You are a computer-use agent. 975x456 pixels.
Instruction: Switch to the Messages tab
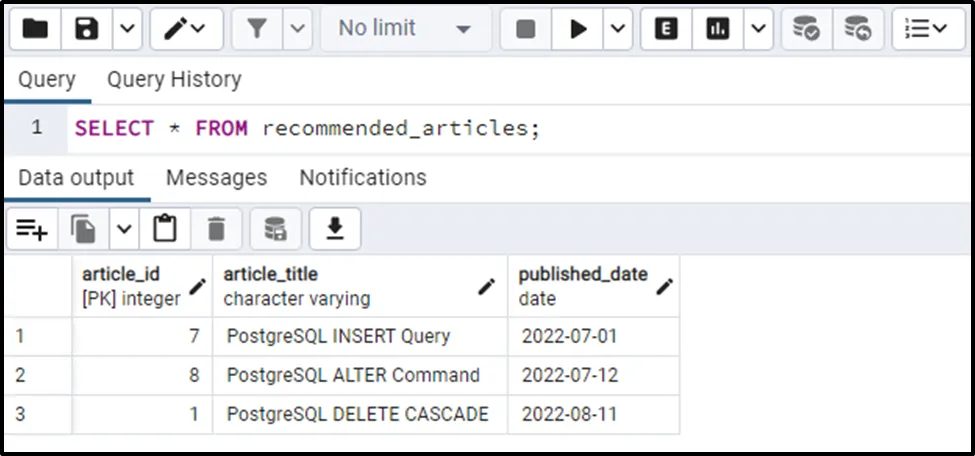tap(216, 177)
